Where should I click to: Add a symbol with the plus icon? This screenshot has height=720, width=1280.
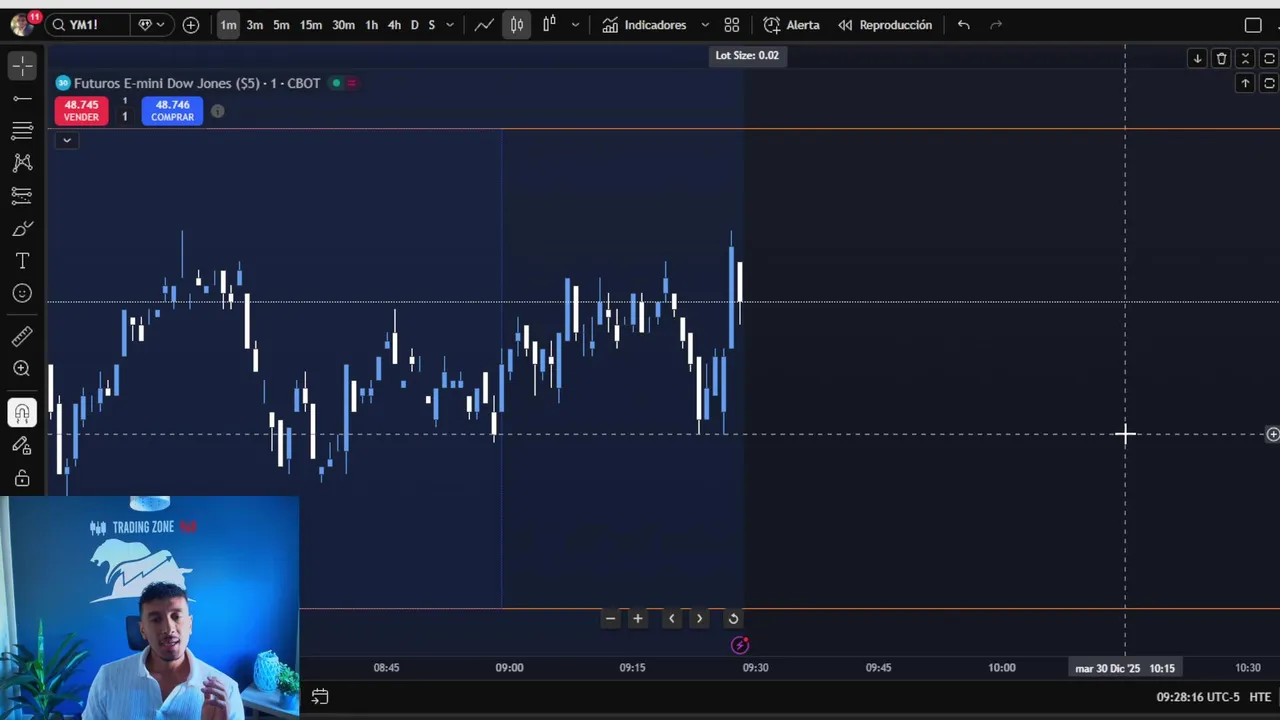[191, 25]
